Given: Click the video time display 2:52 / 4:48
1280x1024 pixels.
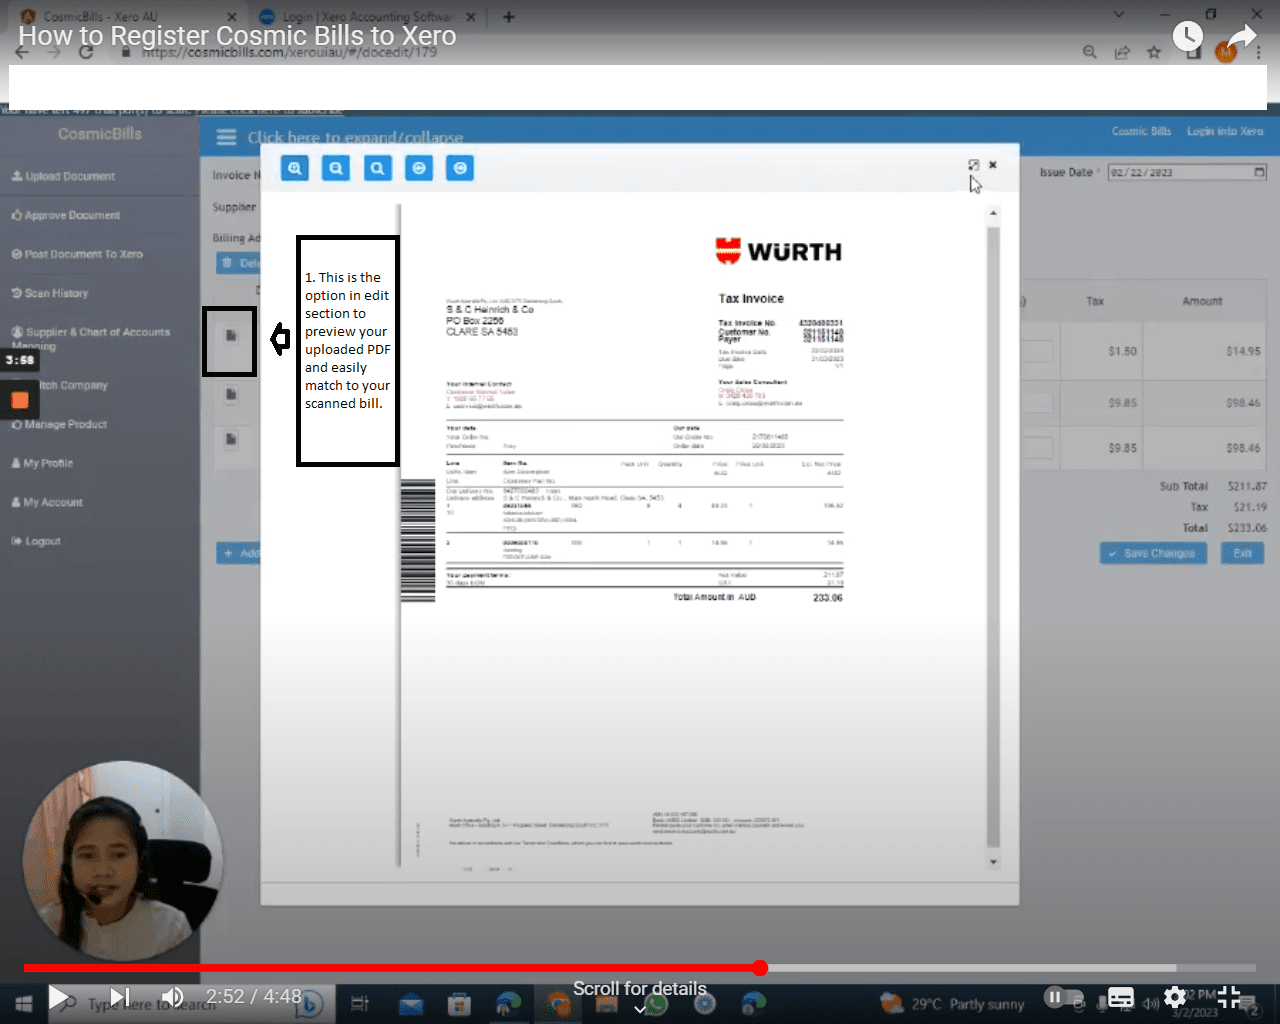Looking at the screenshot, I should tap(254, 997).
